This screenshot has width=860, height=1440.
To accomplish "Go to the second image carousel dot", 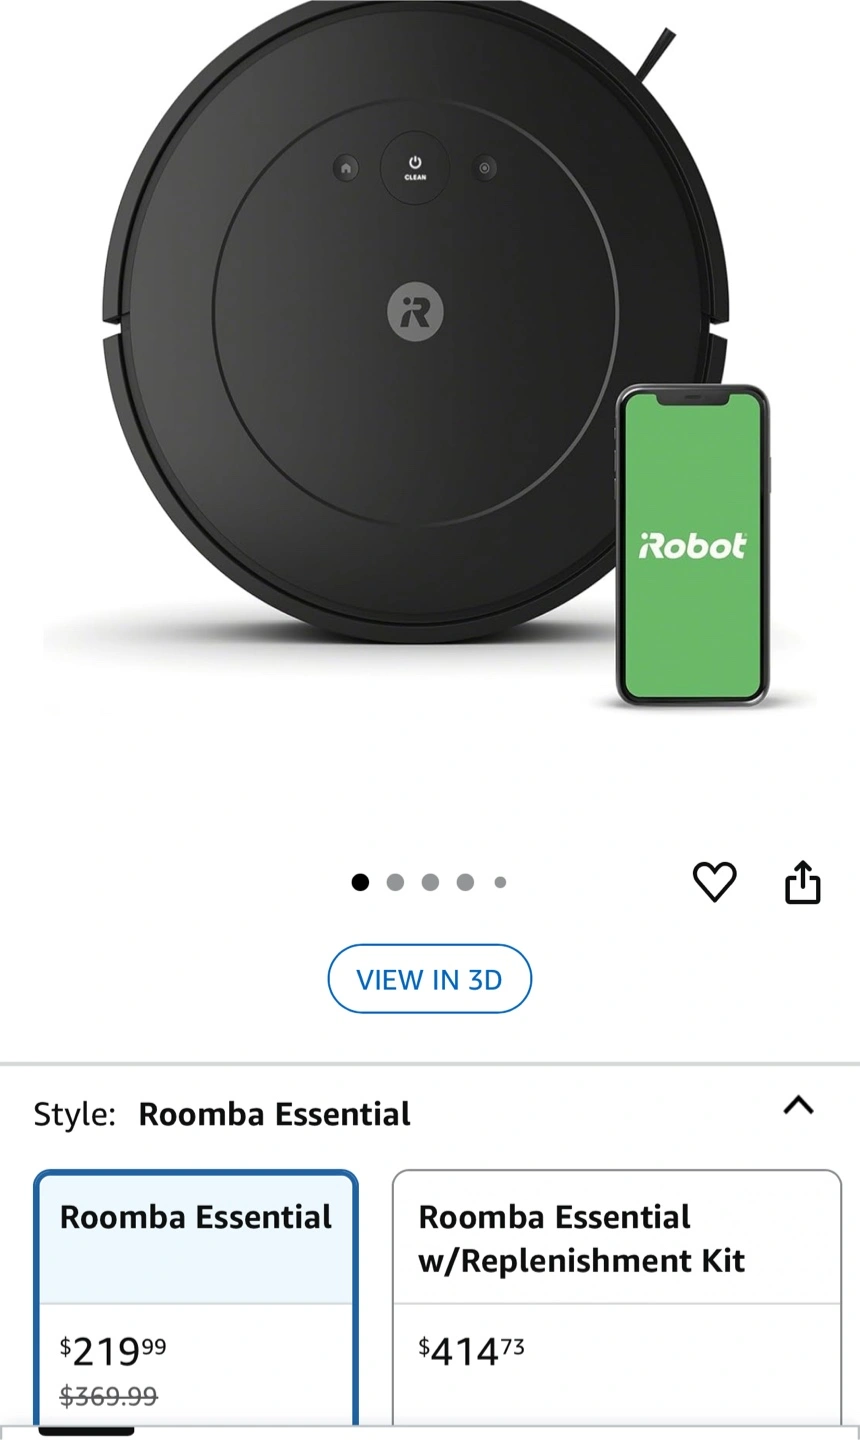I will point(395,882).
